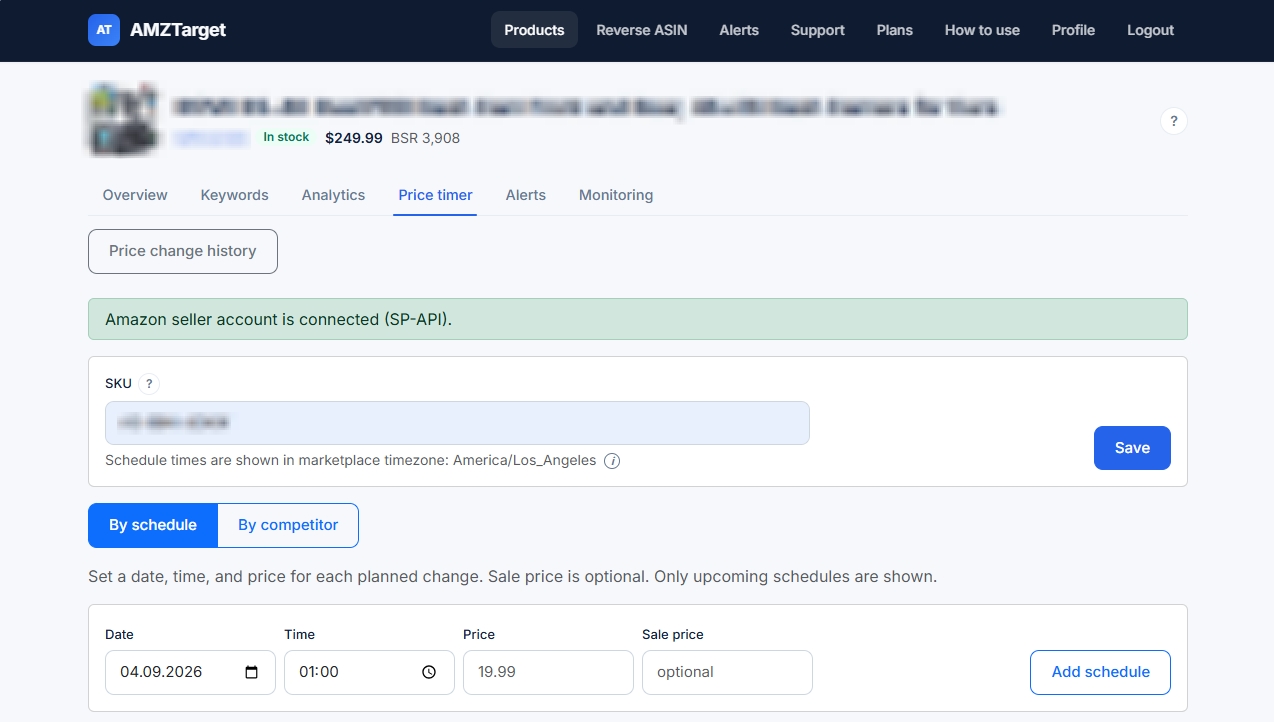This screenshot has height=722, width=1274.
Task: Open Price change history
Action: pyautogui.click(x=183, y=251)
